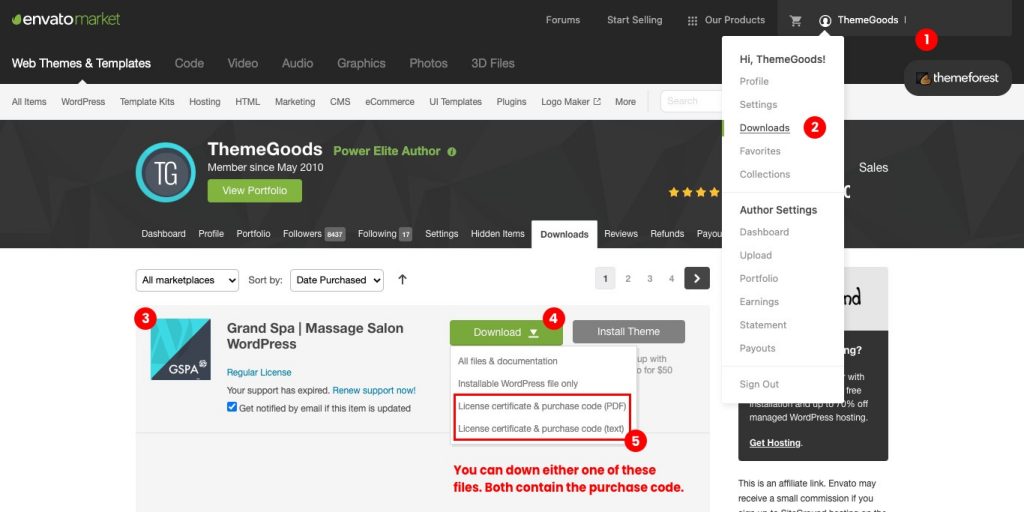Open the Refunds tab

click(667, 234)
